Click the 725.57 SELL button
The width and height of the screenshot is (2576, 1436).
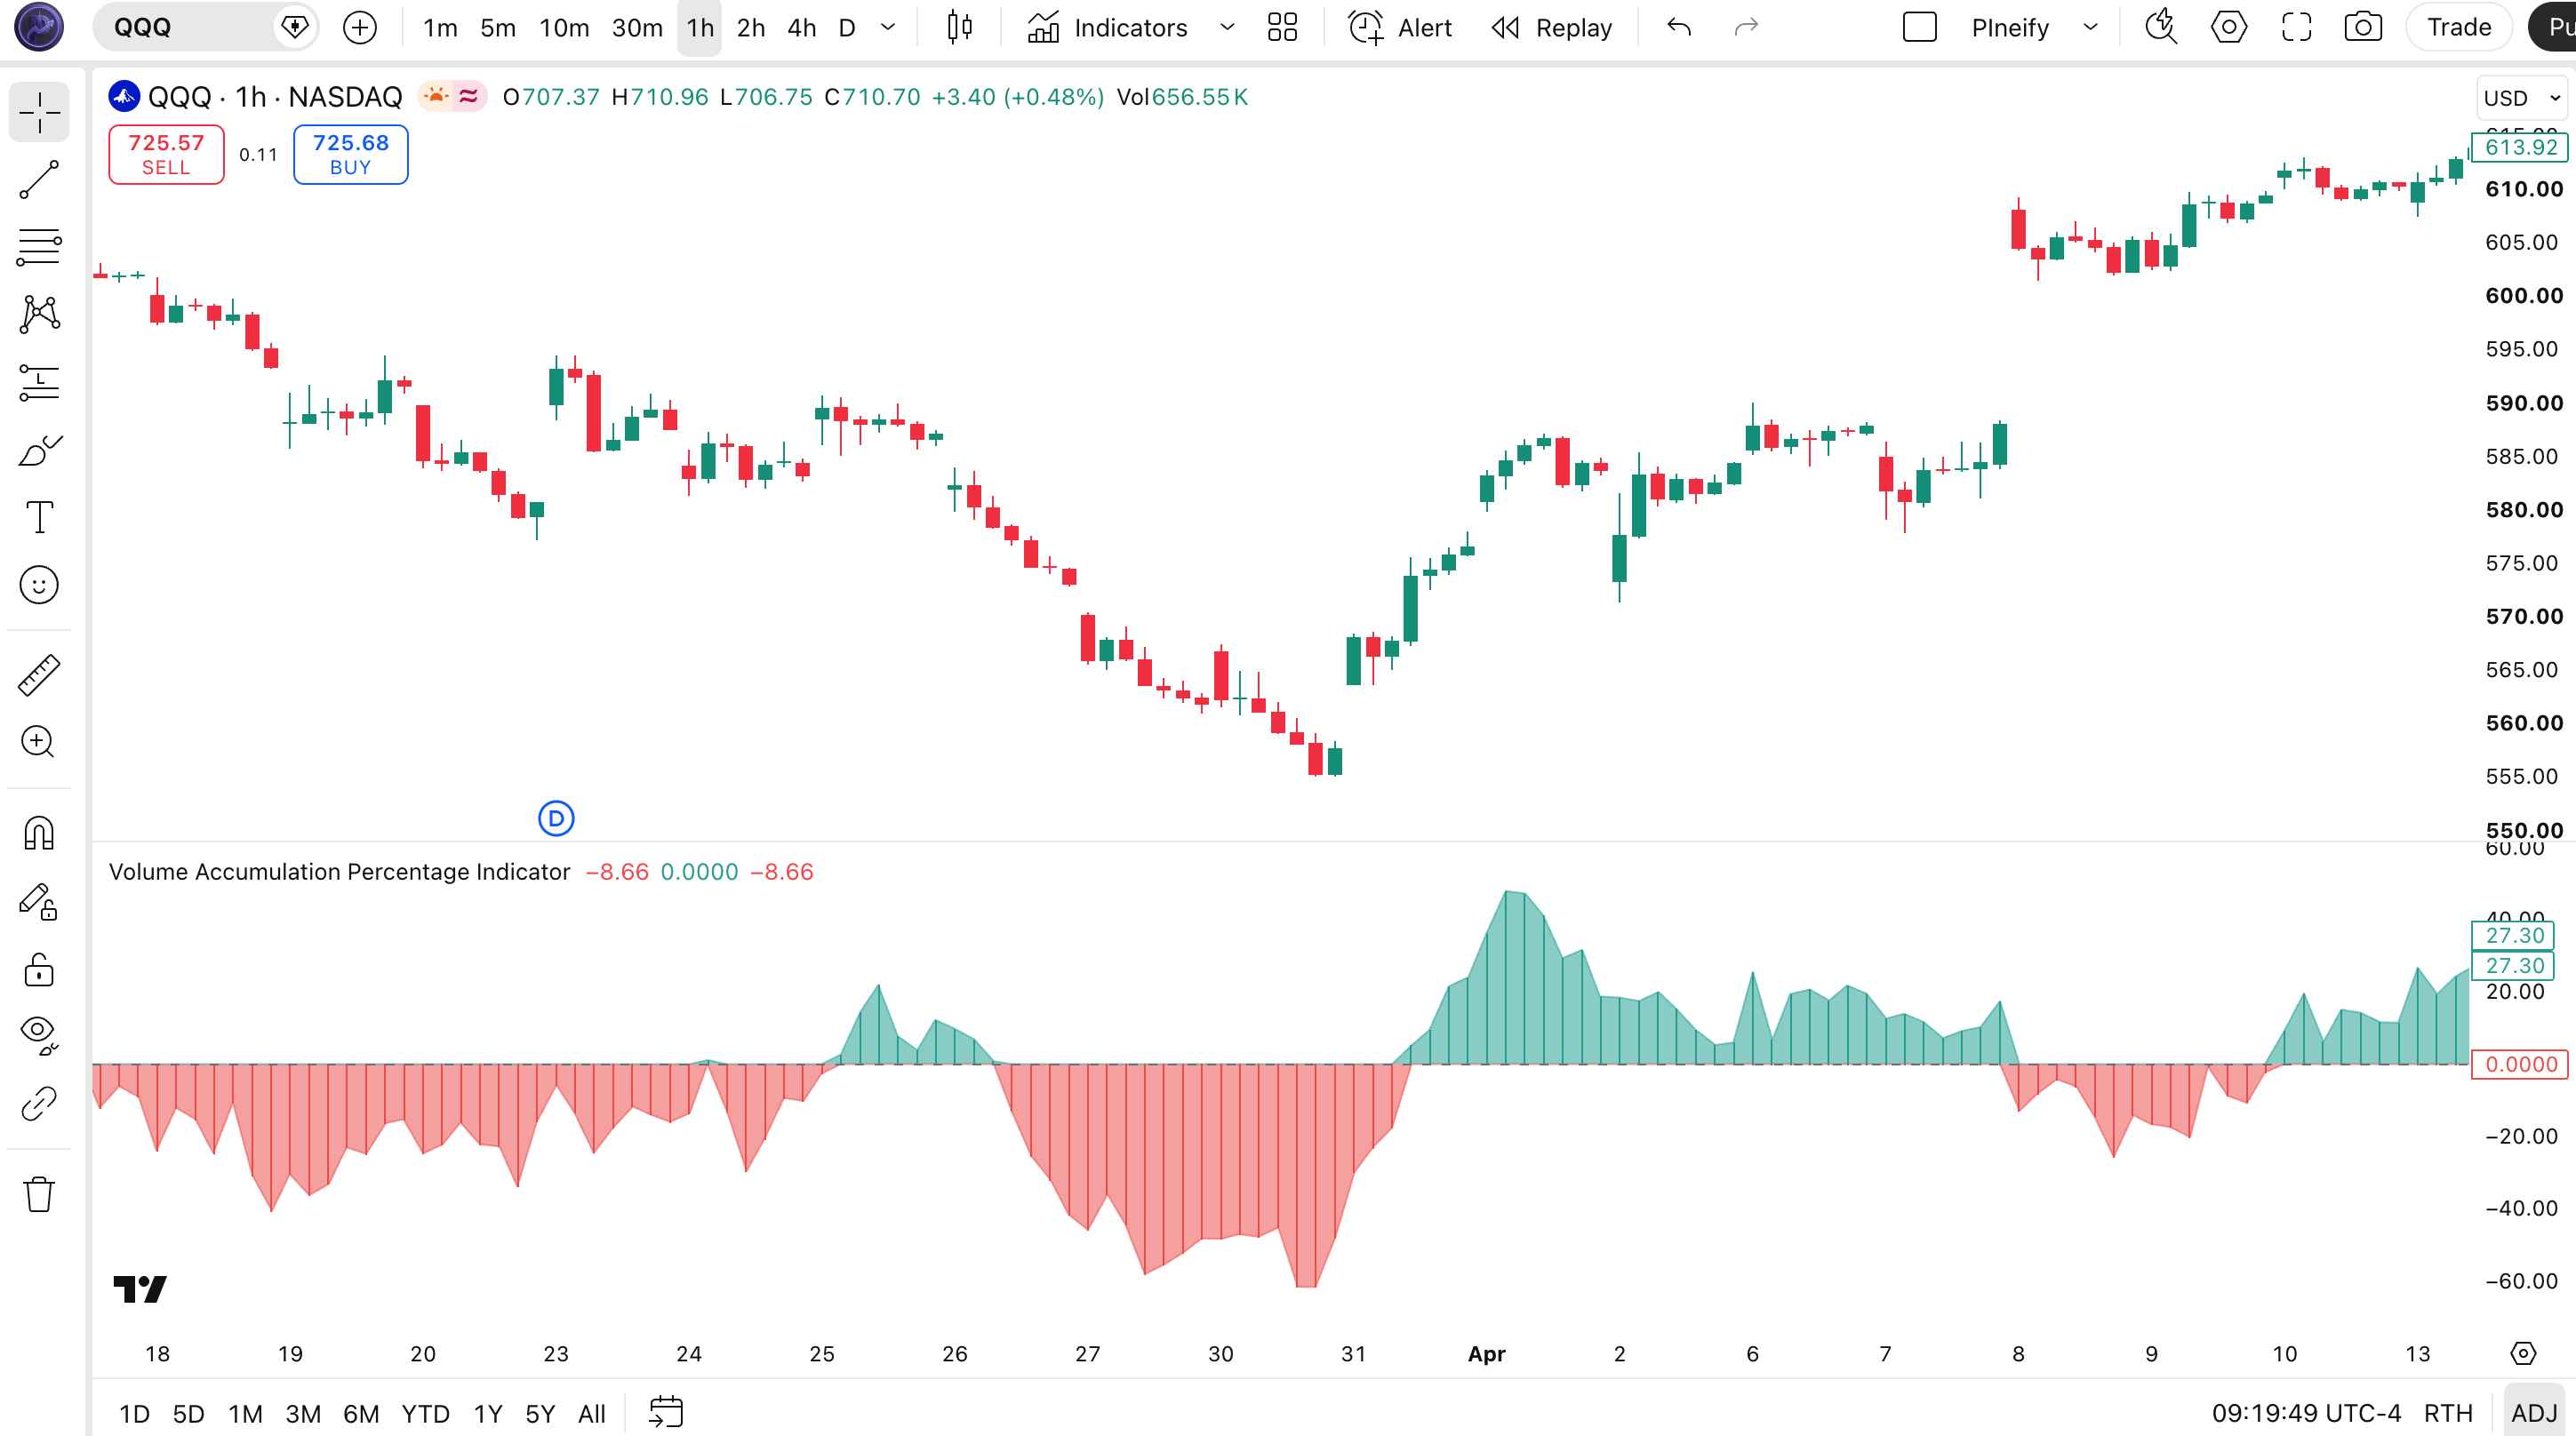coord(166,155)
